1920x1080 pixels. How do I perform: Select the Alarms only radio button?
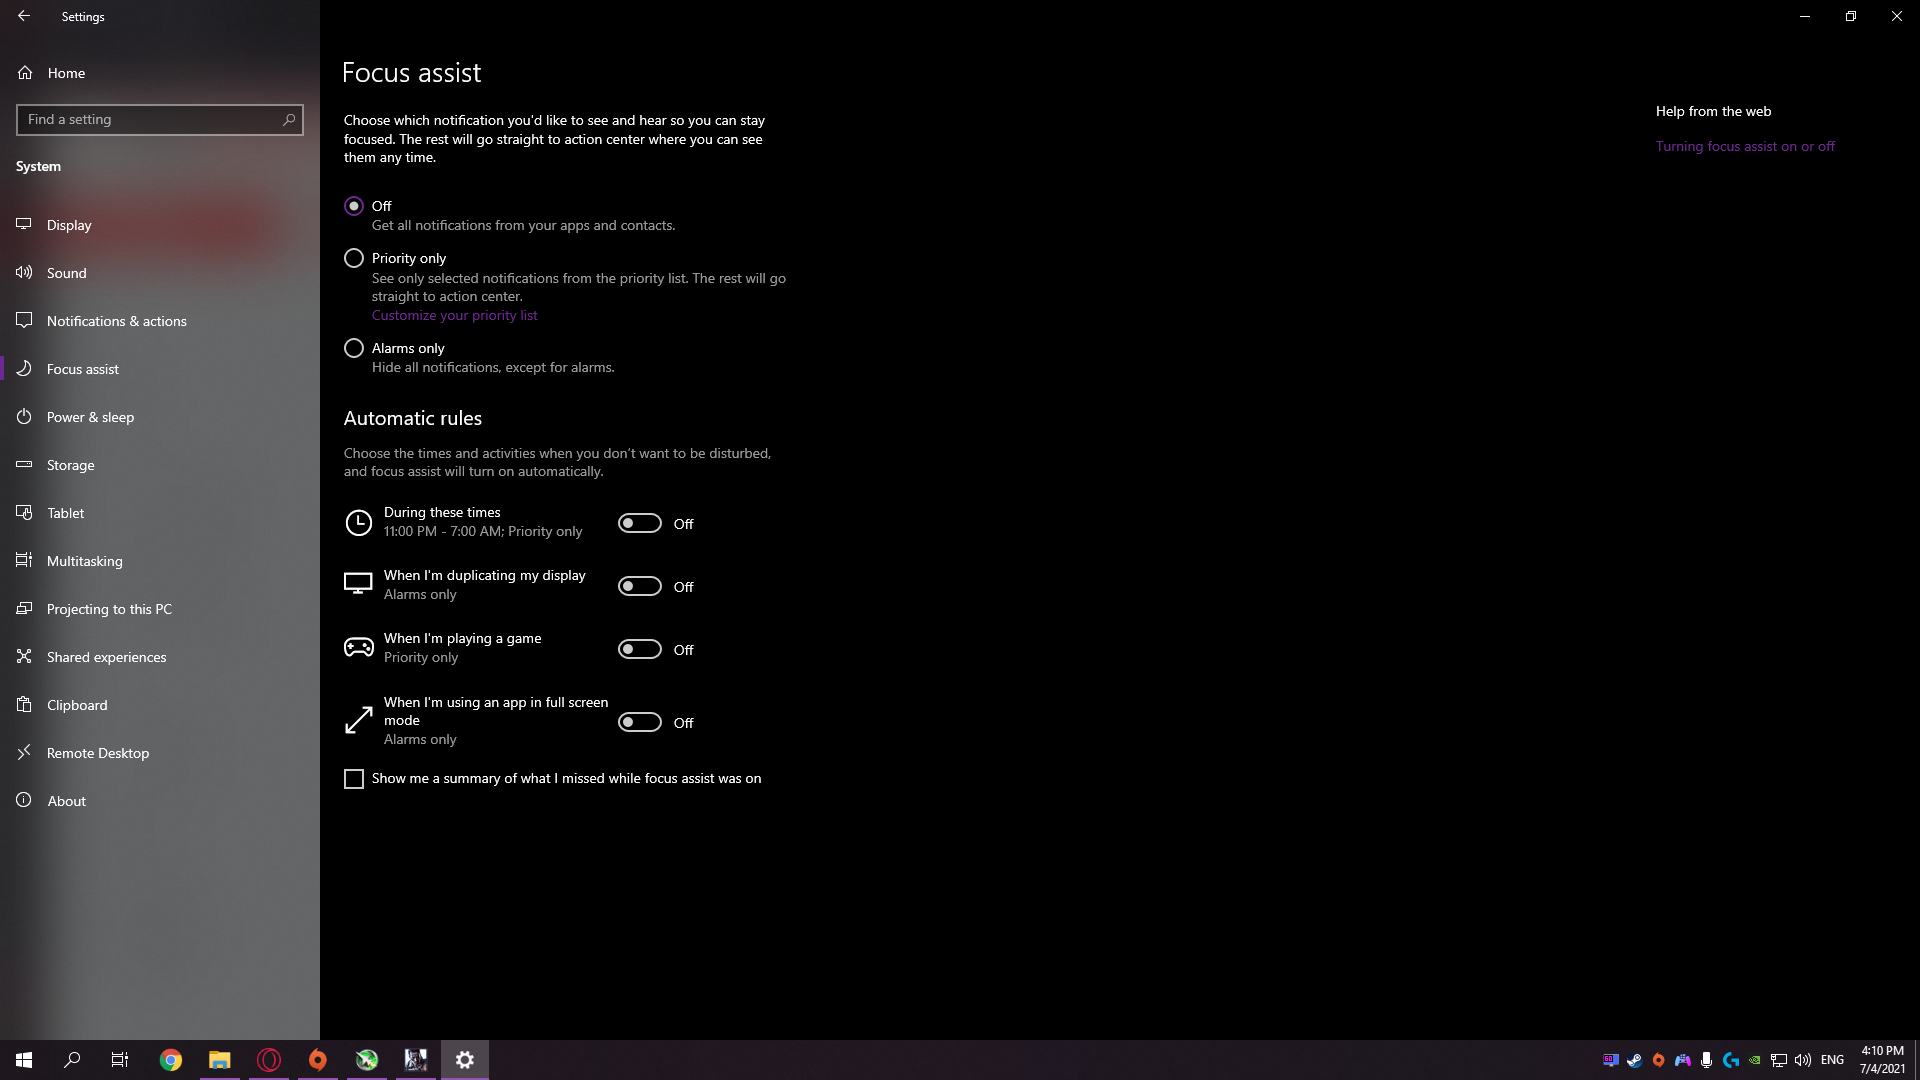point(354,348)
